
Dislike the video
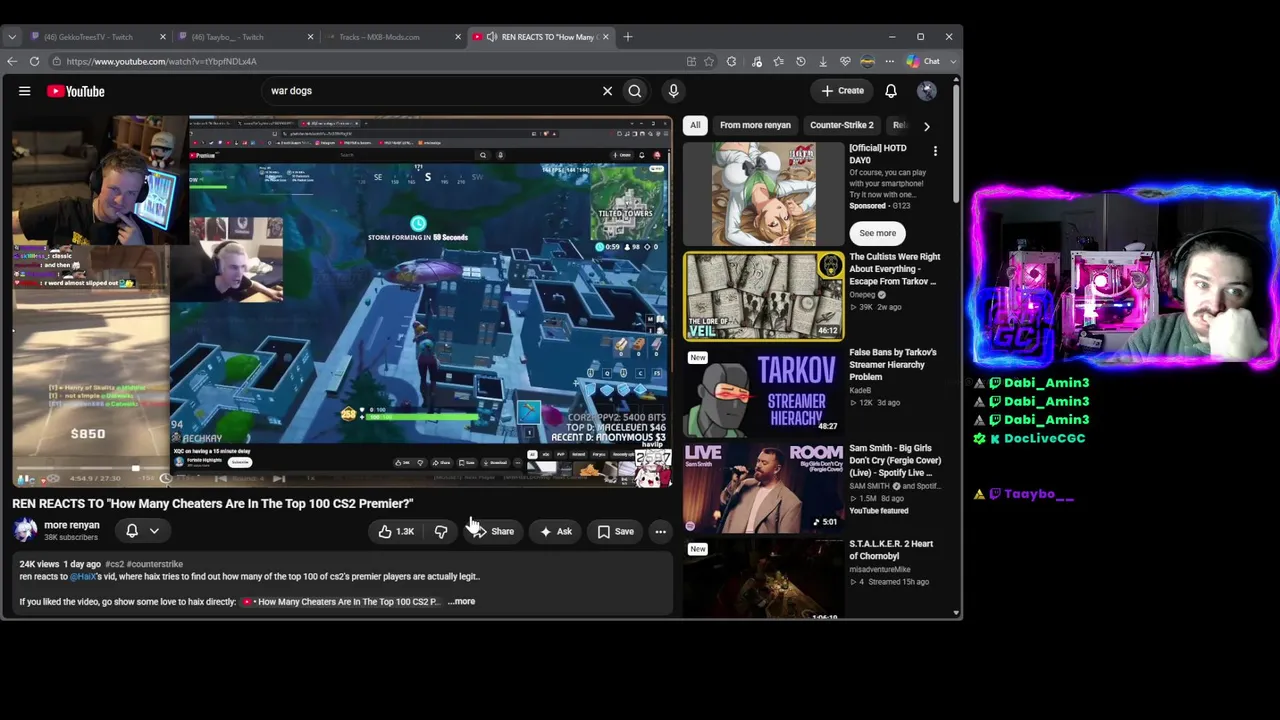pos(441,532)
